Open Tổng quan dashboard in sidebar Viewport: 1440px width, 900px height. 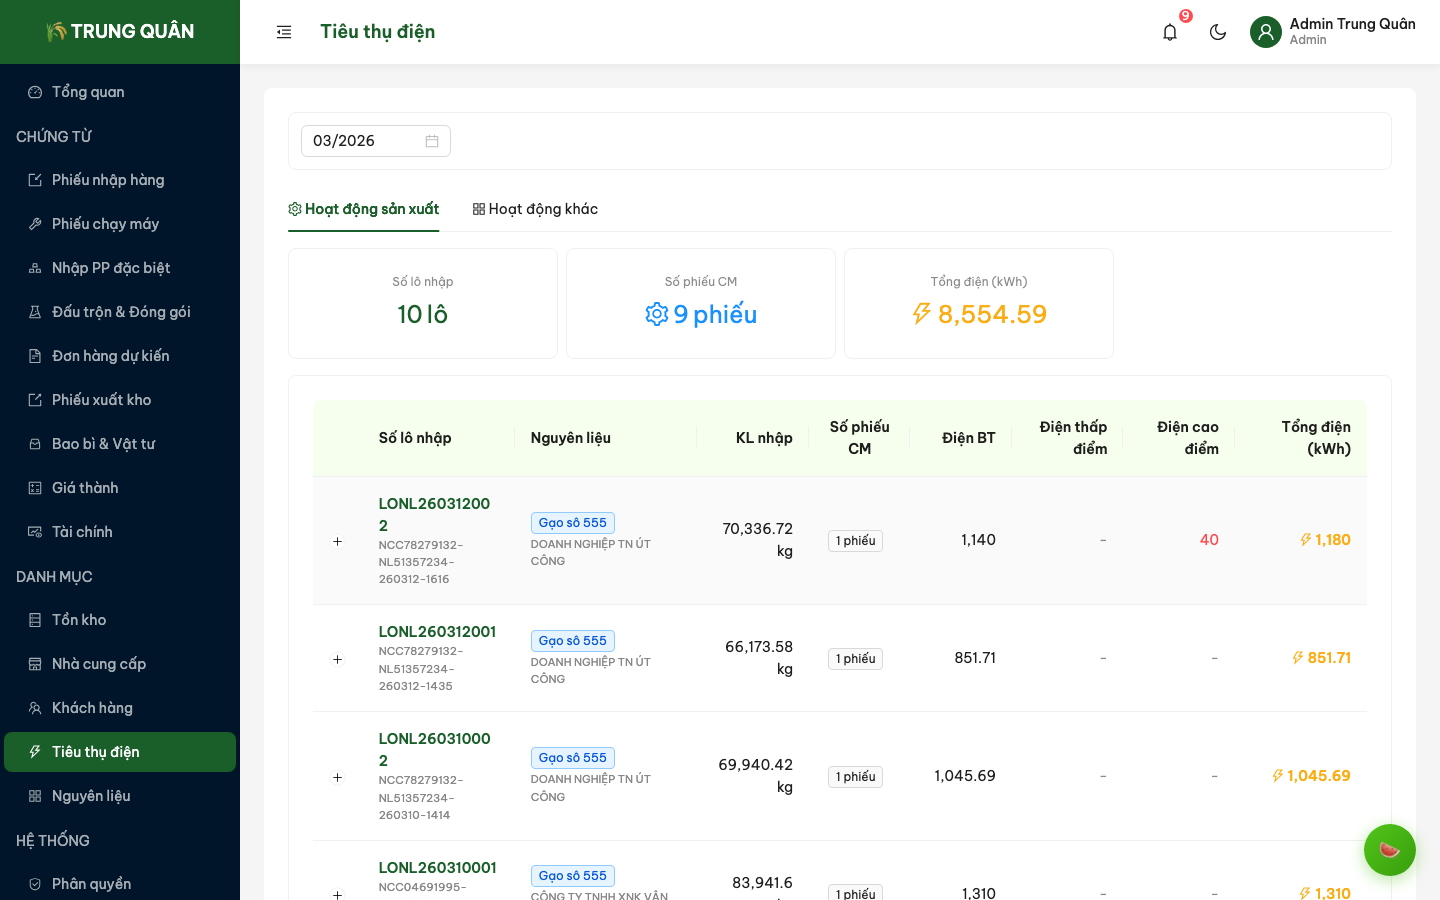pyautogui.click(x=88, y=92)
